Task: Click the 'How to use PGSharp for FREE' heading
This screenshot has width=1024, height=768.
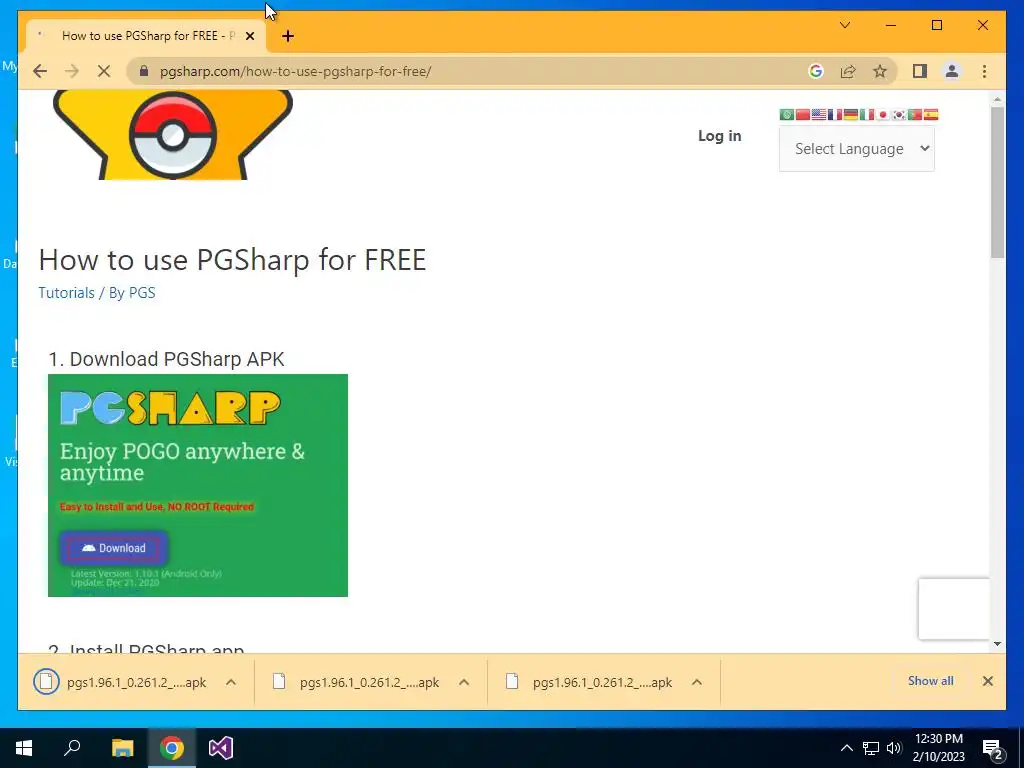Action: pos(232,260)
